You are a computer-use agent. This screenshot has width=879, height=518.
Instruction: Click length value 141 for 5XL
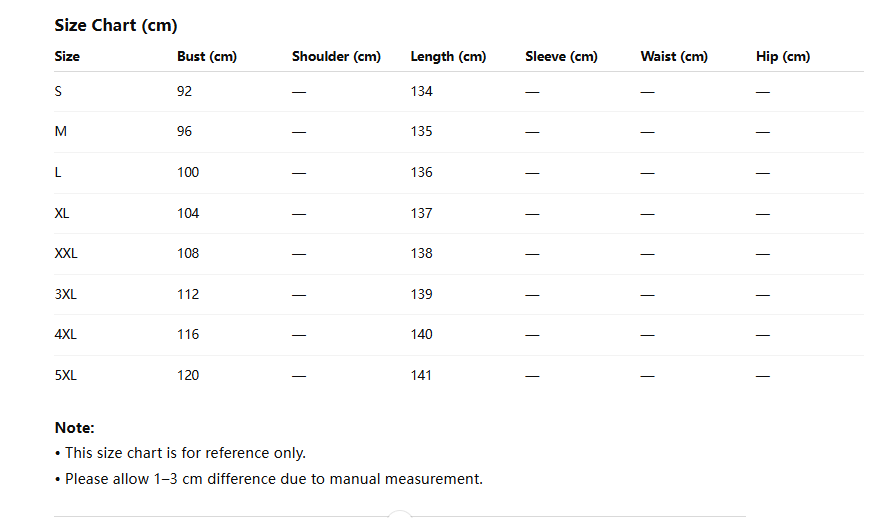[x=421, y=376]
